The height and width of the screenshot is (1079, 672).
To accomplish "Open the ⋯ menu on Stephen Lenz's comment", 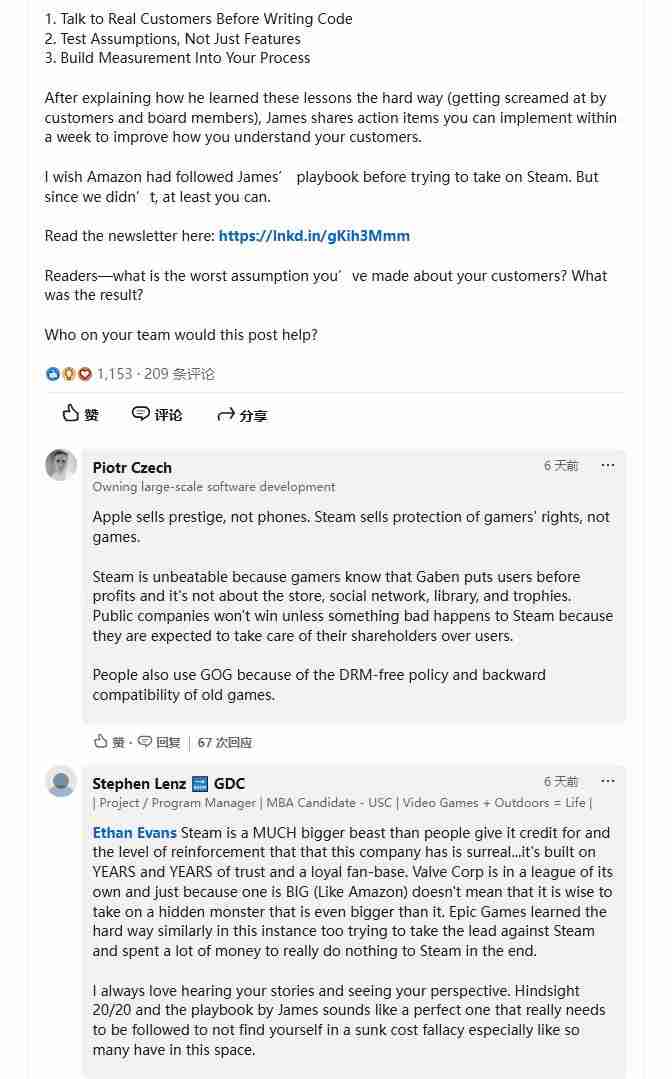I will pyautogui.click(x=608, y=781).
